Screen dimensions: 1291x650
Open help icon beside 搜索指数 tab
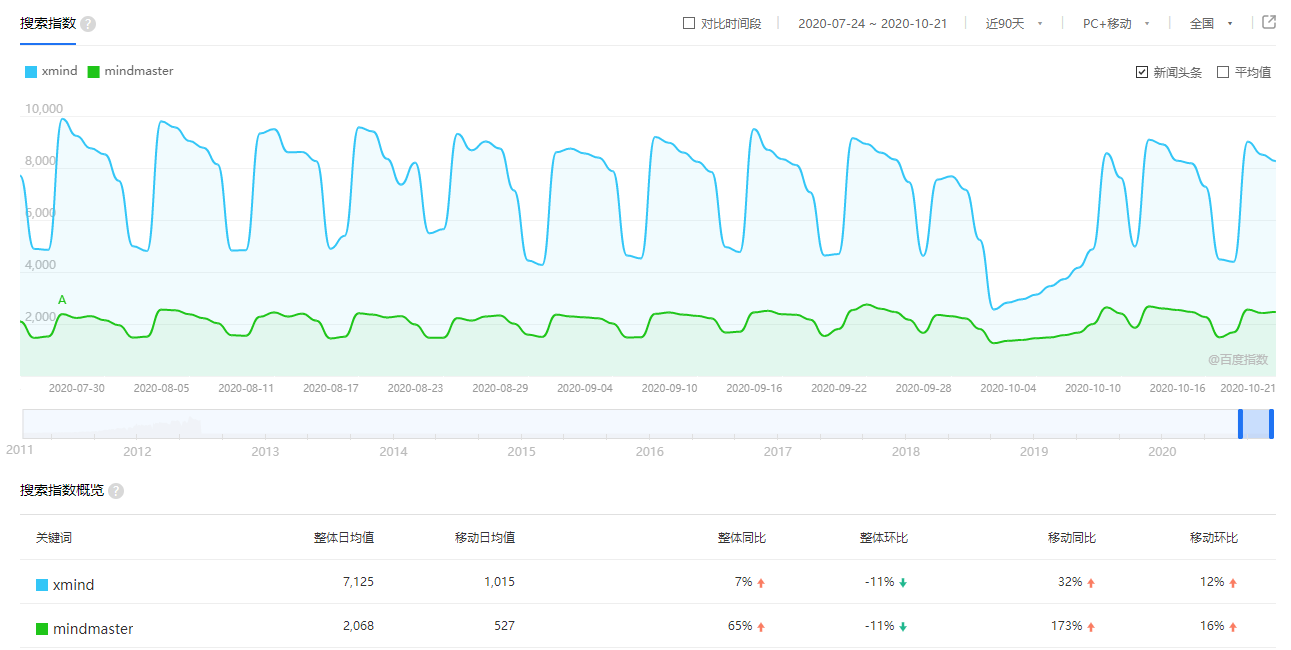point(88,24)
